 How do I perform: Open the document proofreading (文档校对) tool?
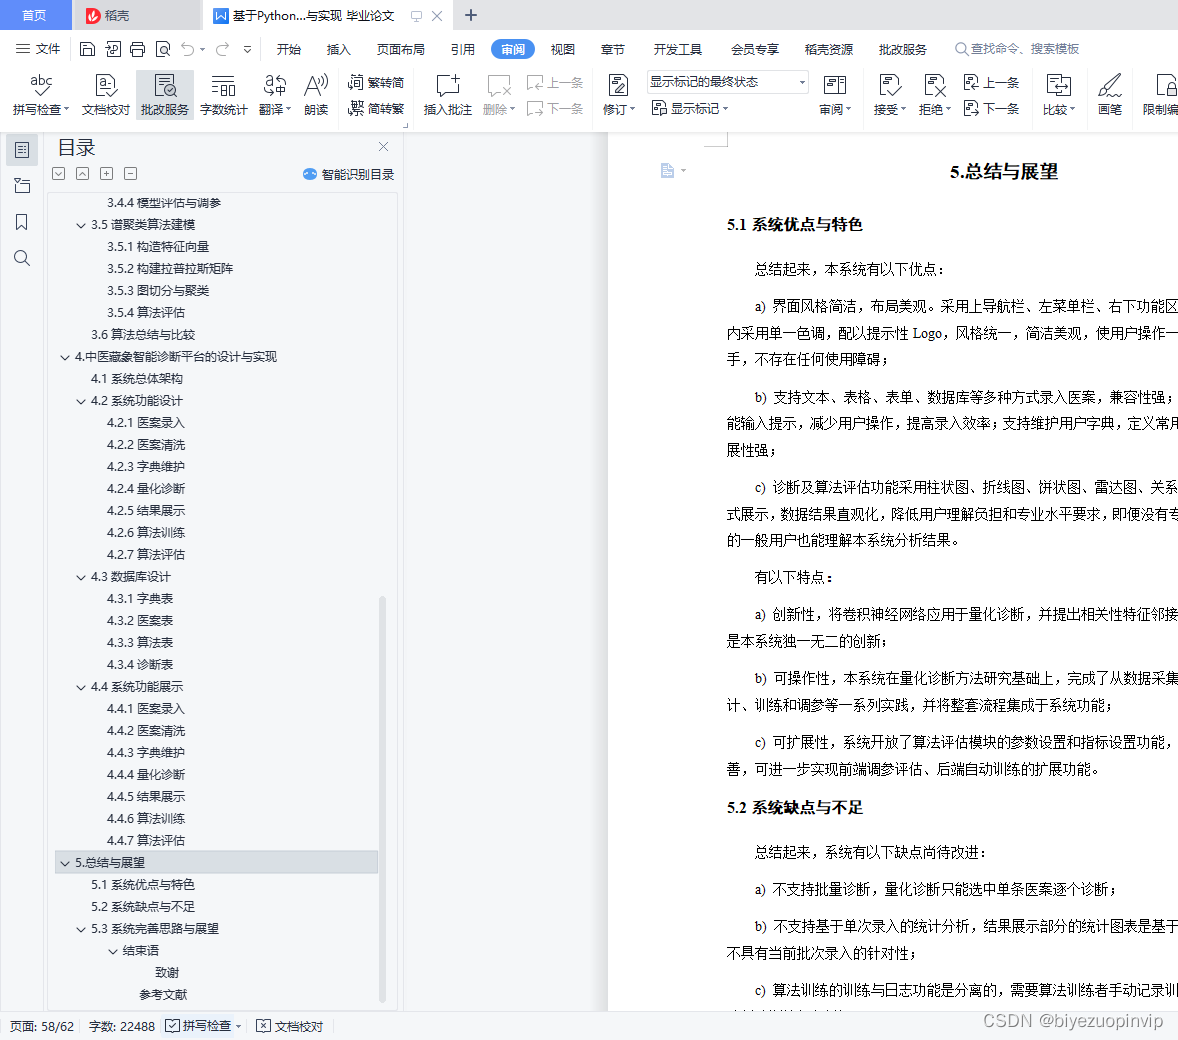pyautogui.click(x=106, y=95)
